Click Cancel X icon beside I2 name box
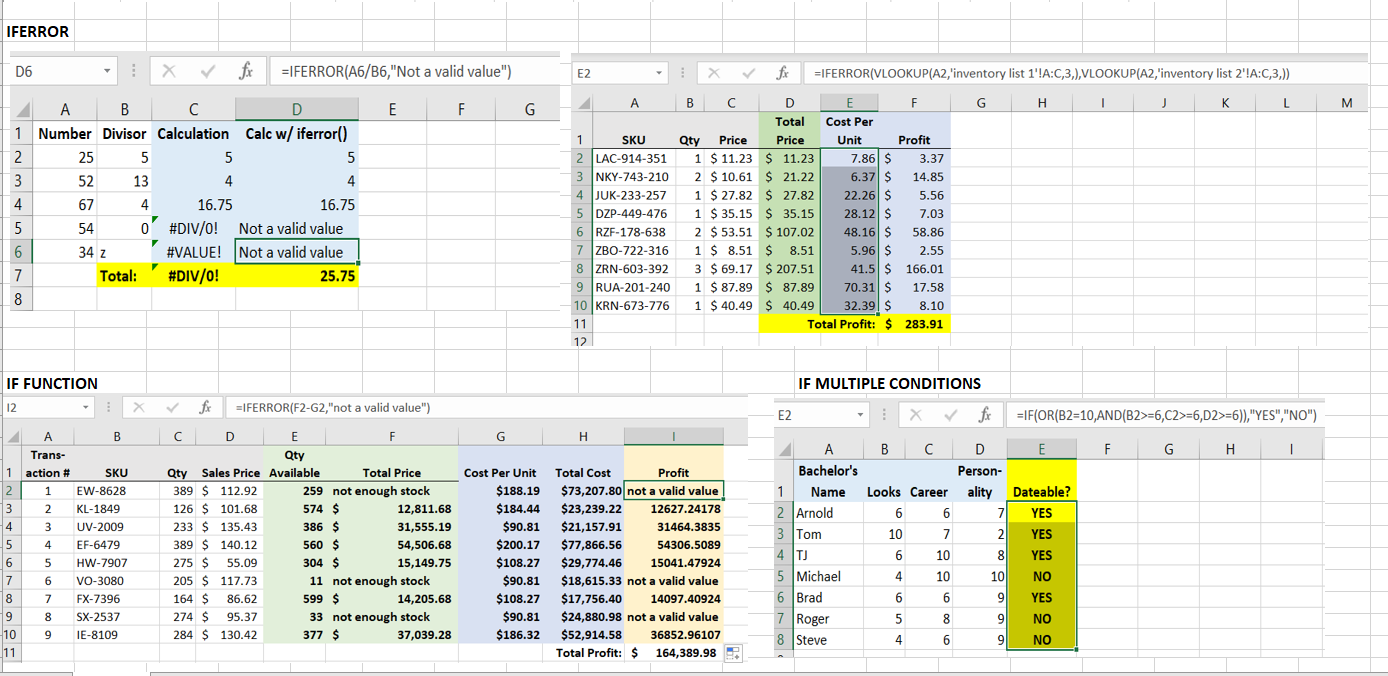 point(138,407)
